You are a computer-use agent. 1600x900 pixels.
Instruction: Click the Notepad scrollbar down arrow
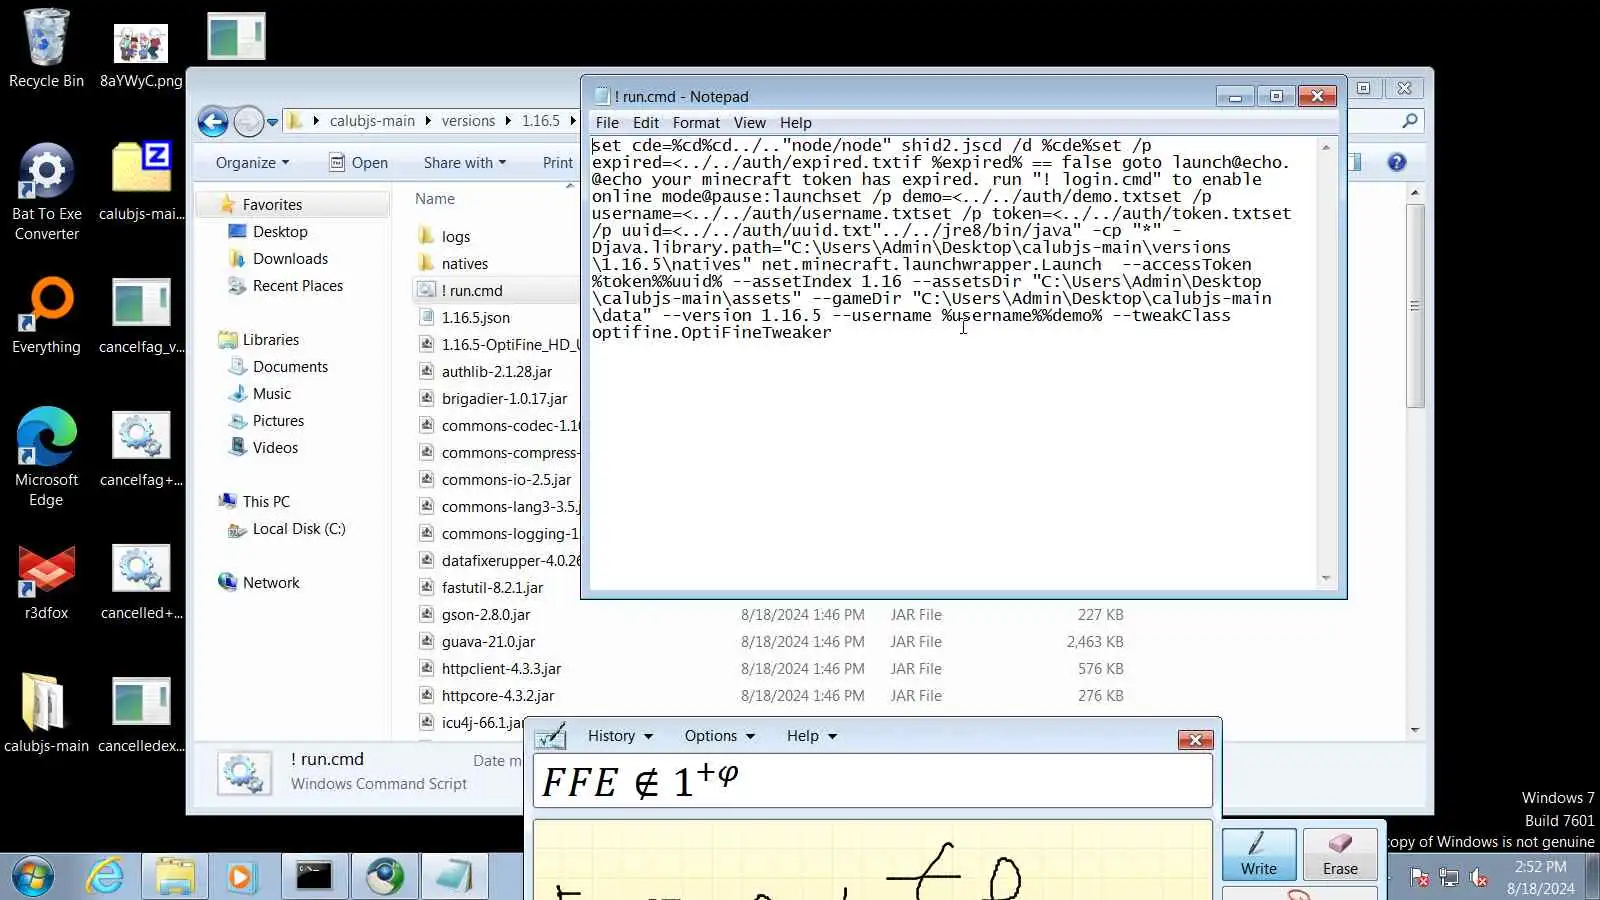1327,578
